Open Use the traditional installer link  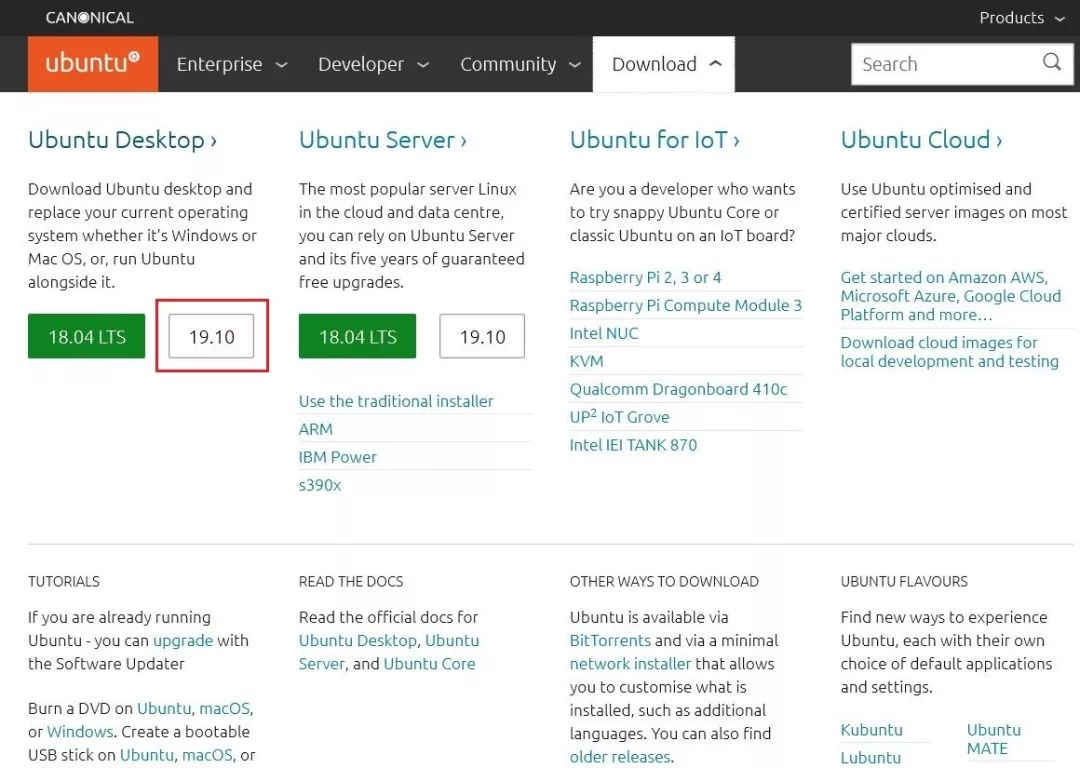click(x=396, y=401)
